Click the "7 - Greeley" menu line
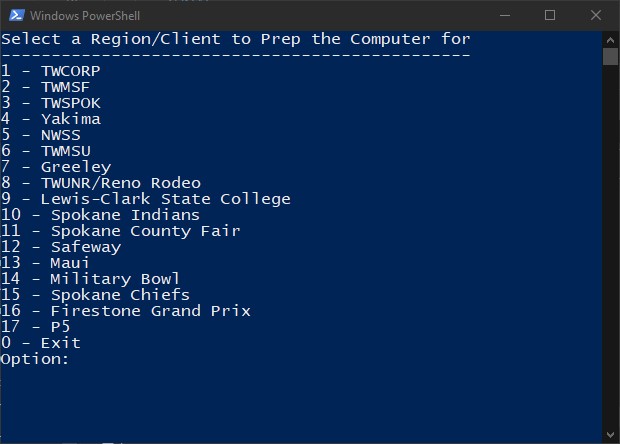Image resolution: width=620 pixels, height=444 pixels. coord(56,167)
